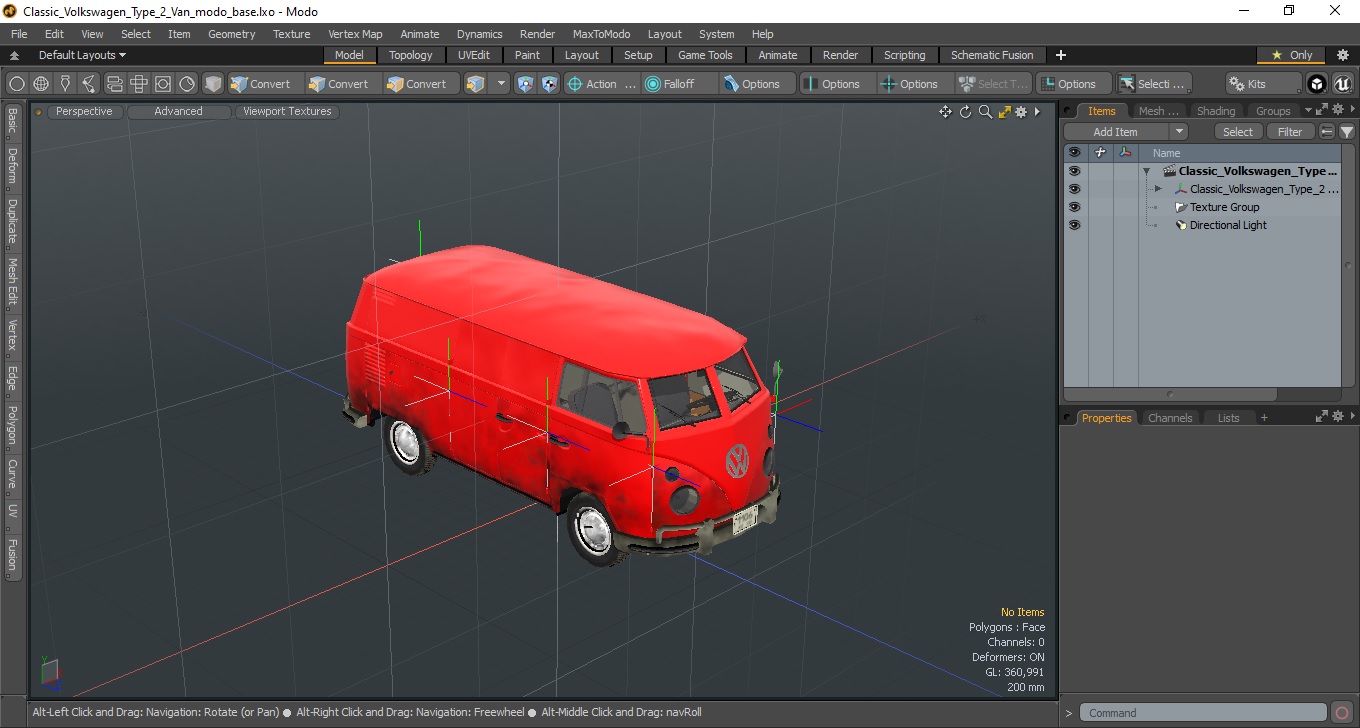Click the viewport zoom magnifier icon
Screen dimensions: 1360x728
[985, 112]
